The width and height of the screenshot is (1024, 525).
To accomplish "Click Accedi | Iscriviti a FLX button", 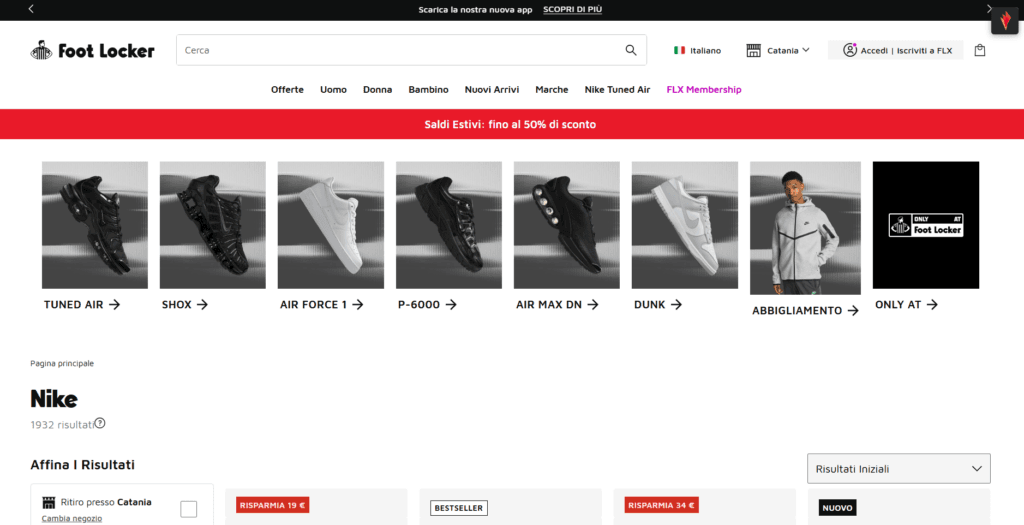I will coord(895,50).
